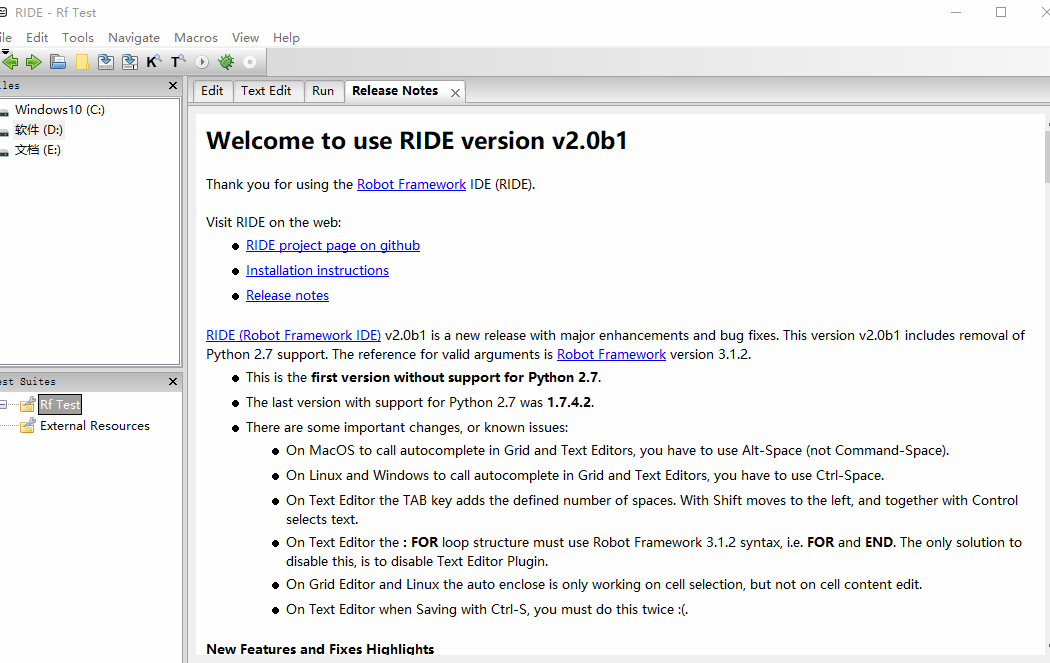The height and width of the screenshot is (663, 1050).
Task: Click the Windows10 (C:) drive icon
Action: (4, 111)
